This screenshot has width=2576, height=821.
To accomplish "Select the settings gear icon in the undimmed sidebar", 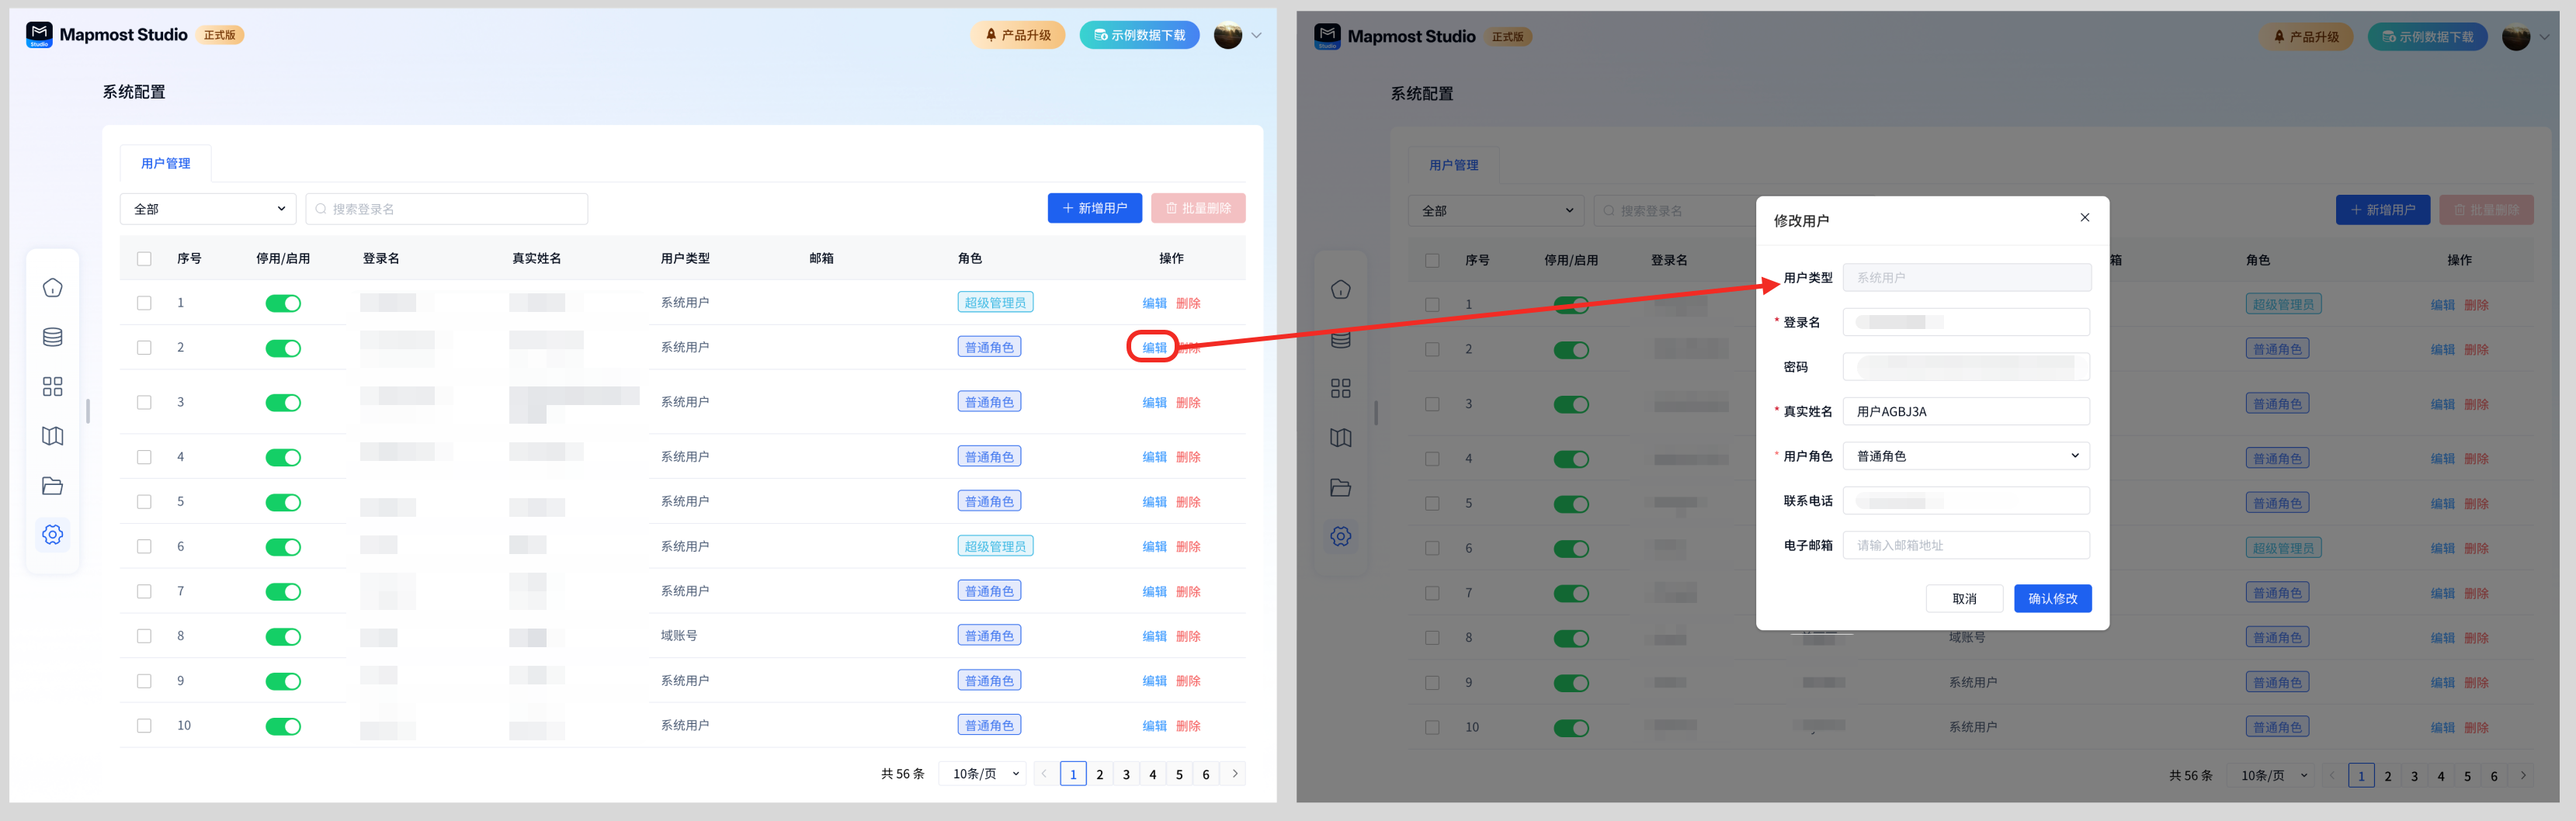I will (53, 535).
